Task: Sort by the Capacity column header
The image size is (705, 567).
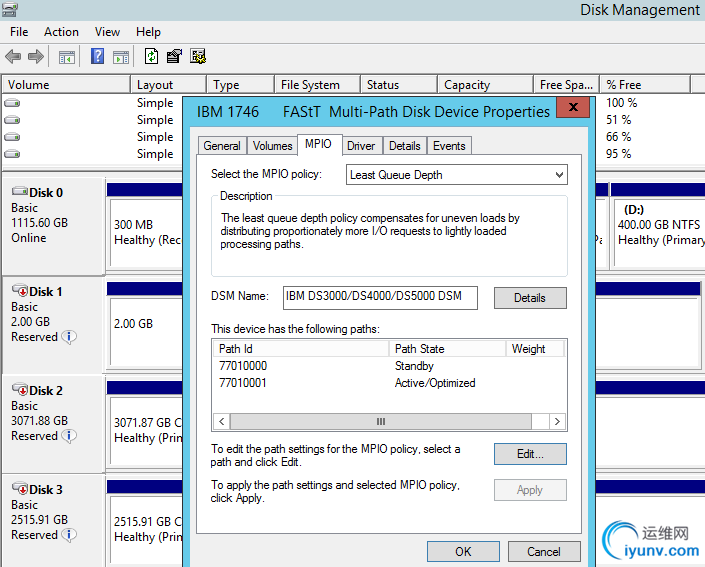Action: [x=486, y=85]
